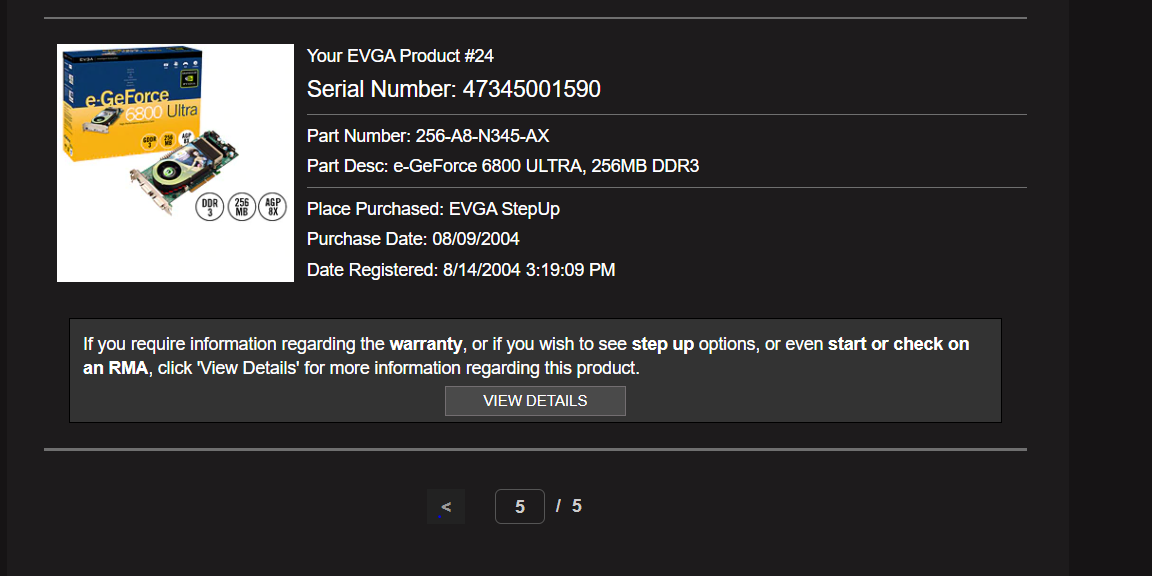The height and width of the screenshot is (576, 1152).
Task: Click the 256 MB badge icon
Action: click(241, 208)
